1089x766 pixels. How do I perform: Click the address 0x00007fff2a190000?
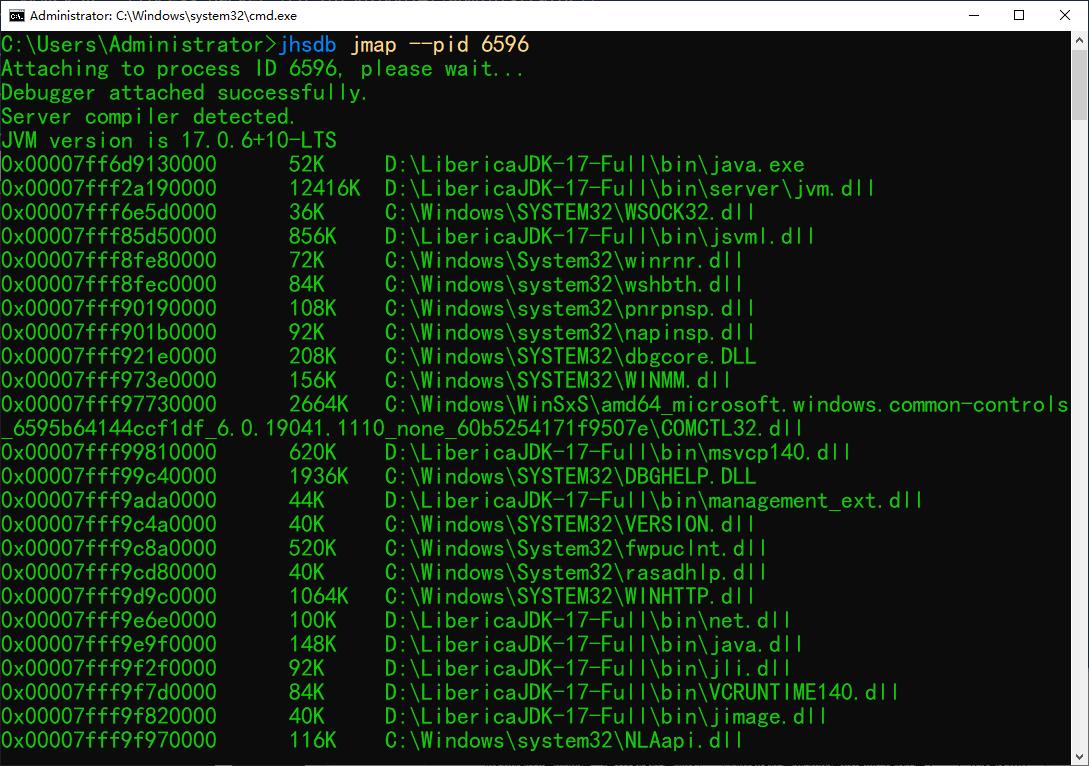point(109,188)
